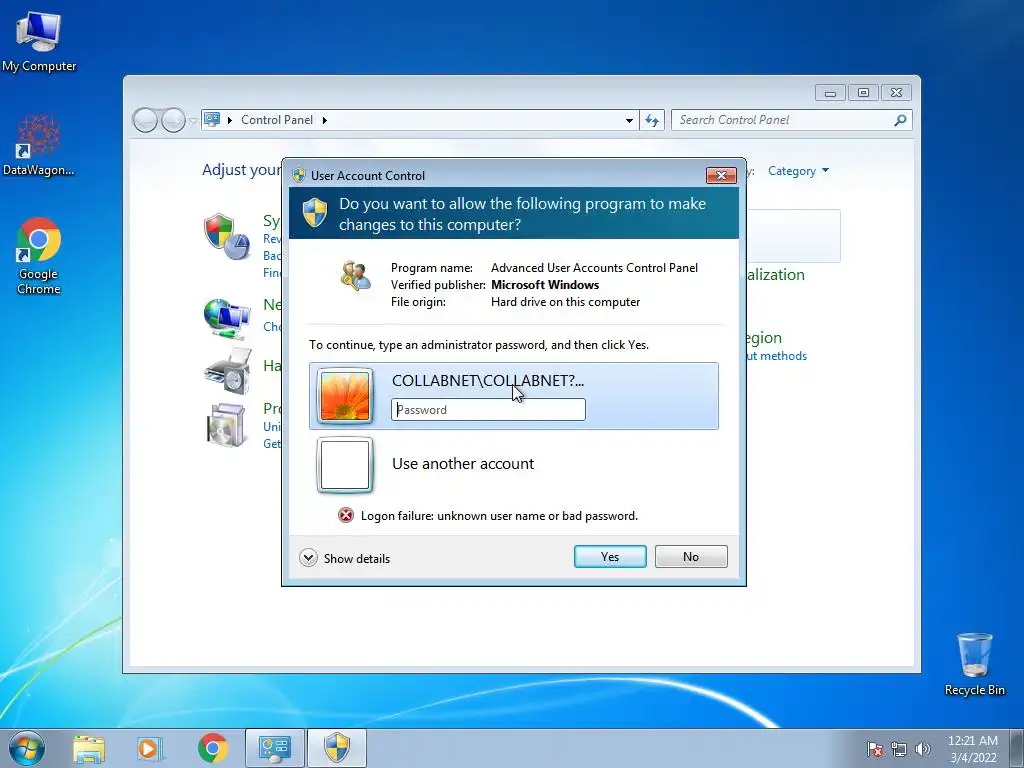Screen dimensions: 1024x768
Task: Click the Programs disc box icon
Action: coord(227,425)
